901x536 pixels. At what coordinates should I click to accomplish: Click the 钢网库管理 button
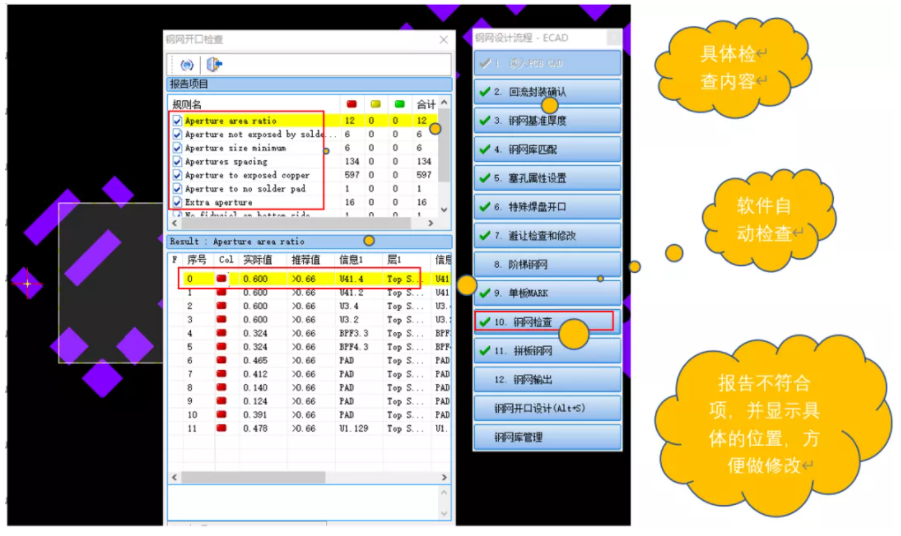click(x=547, y=437)
